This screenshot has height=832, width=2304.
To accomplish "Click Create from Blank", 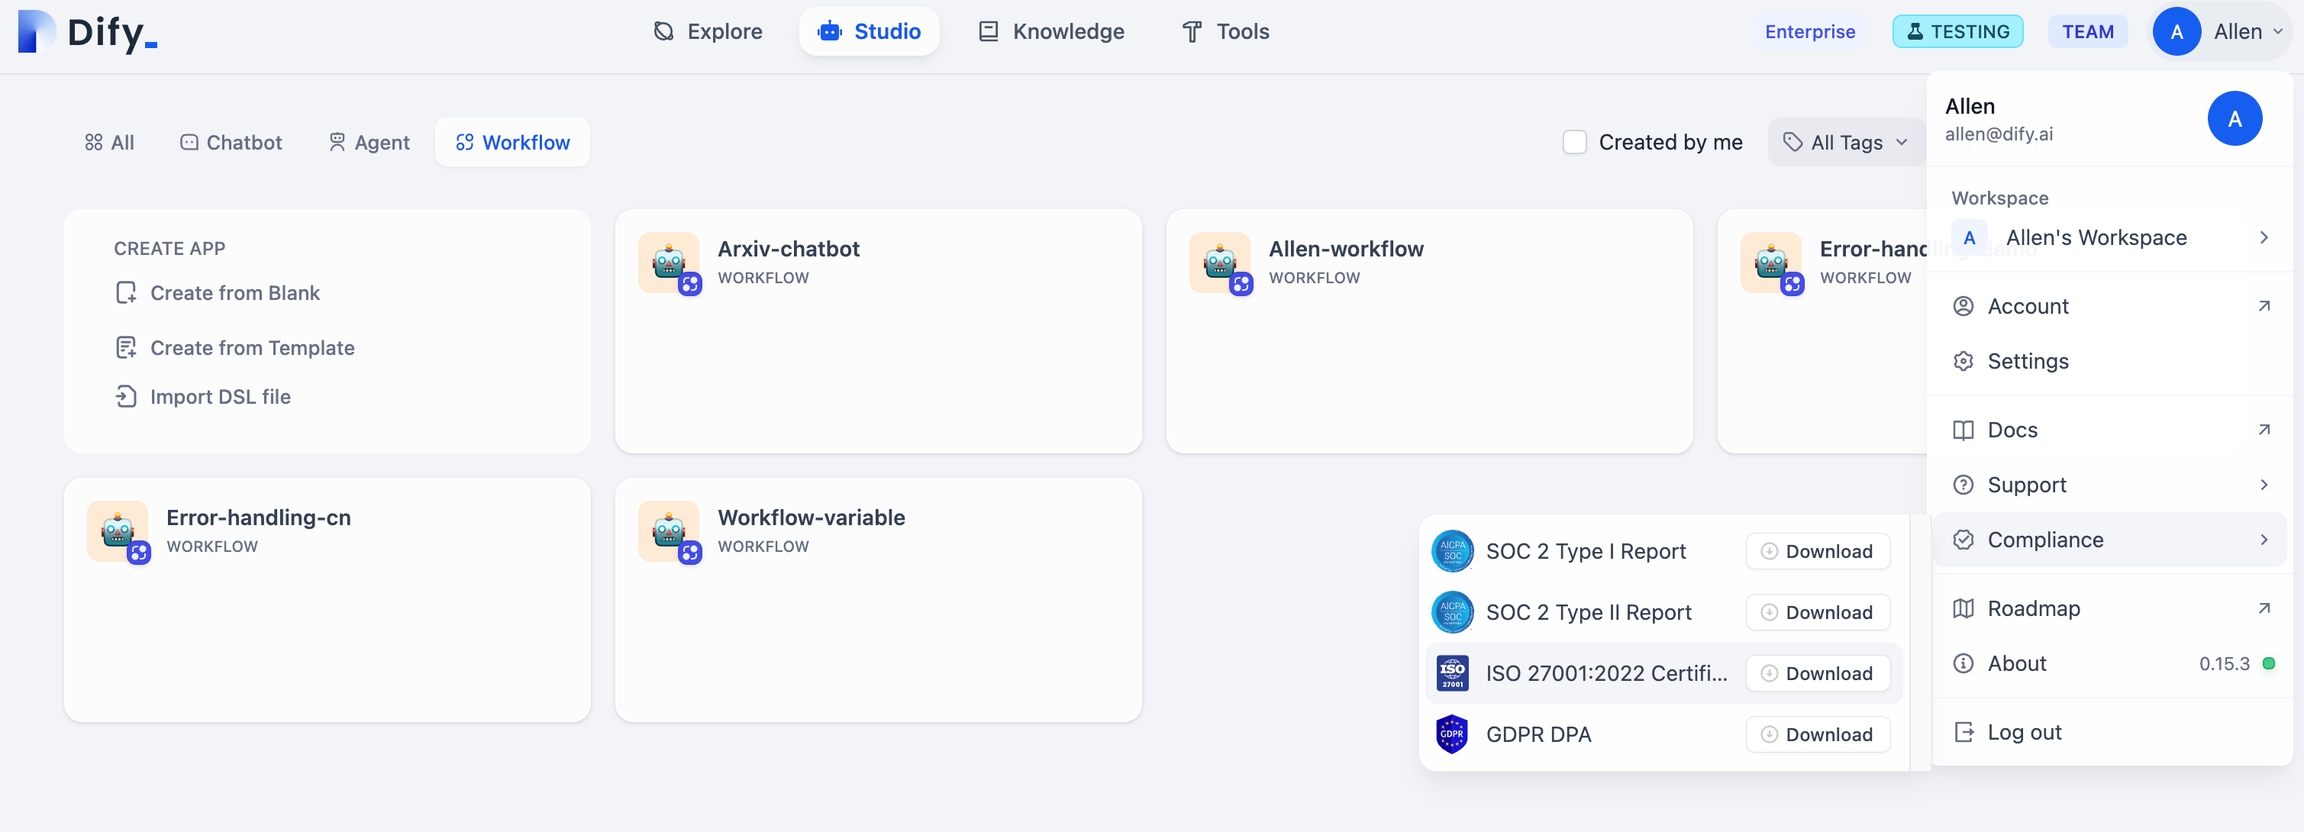I will point(234,293).
